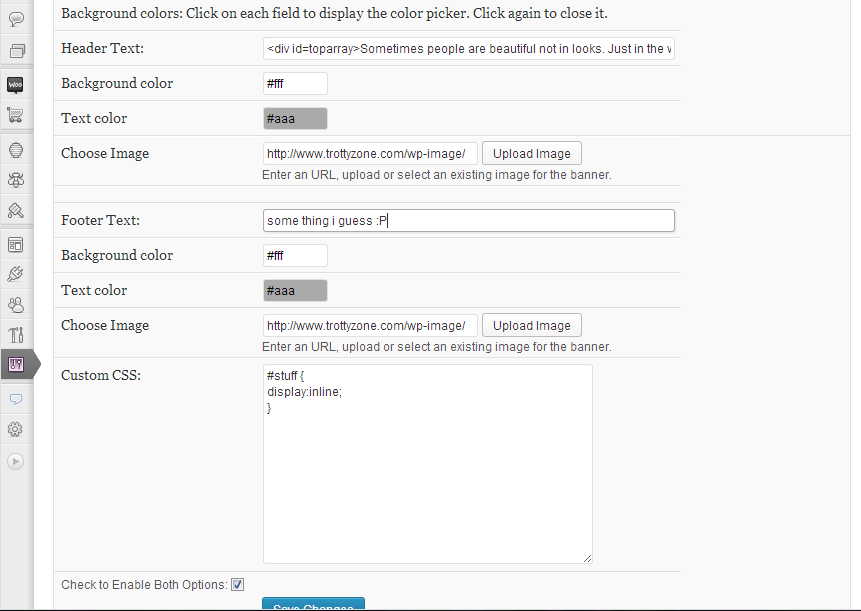Open the Users icon in sidebar

coord(16,305)
